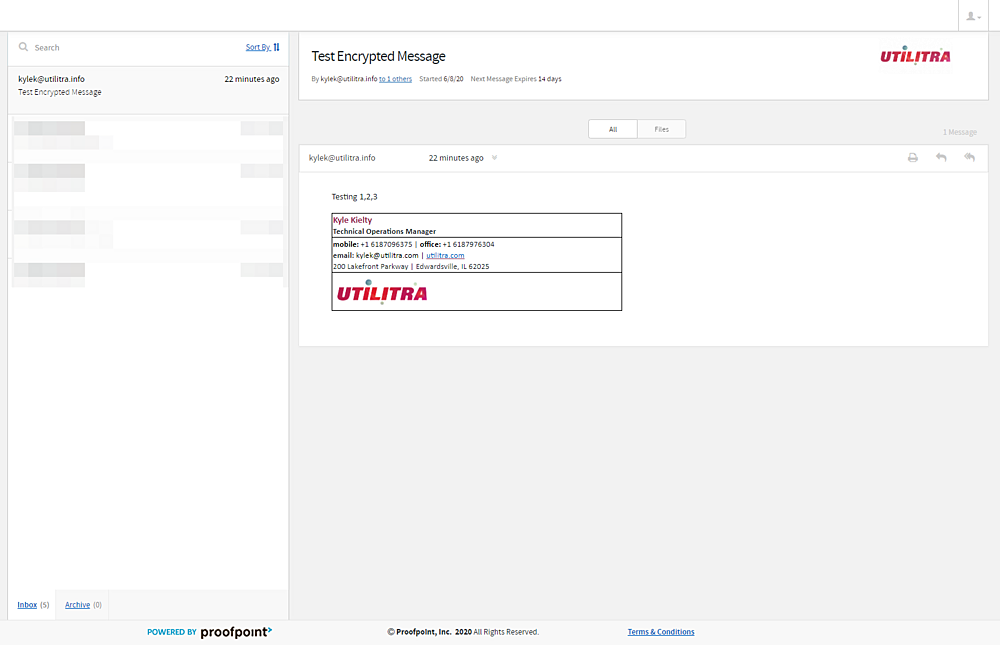
Task: Click the Utilitra logo in header
Action: (x=915, y=56)
